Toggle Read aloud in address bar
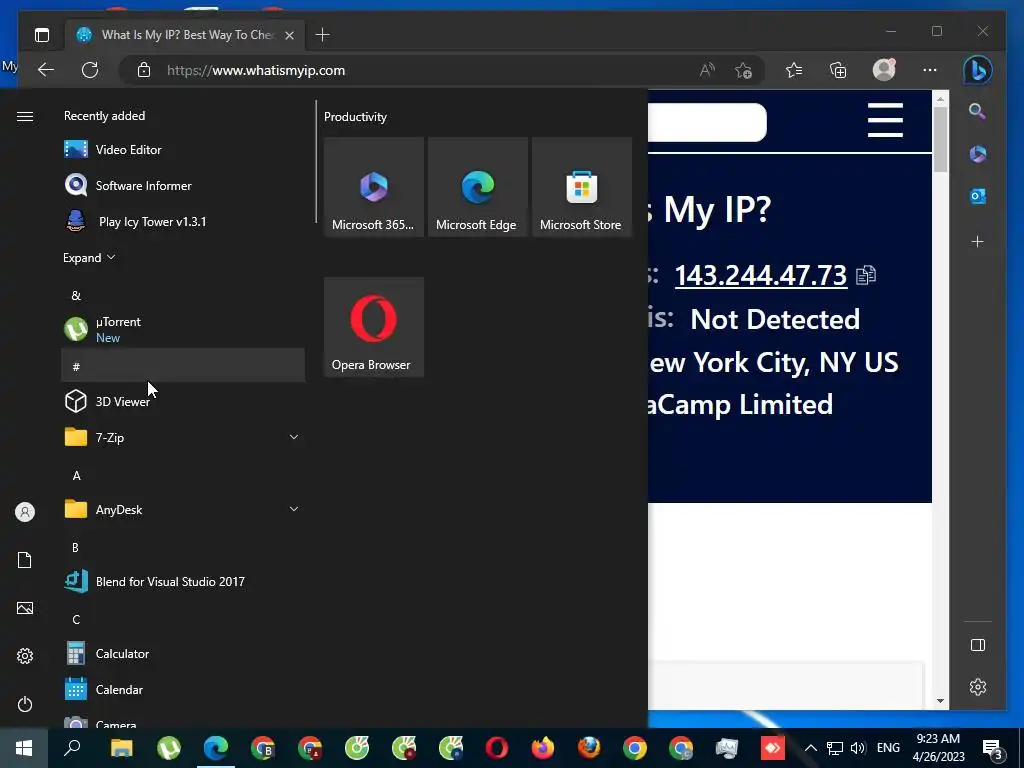Viewport: 1024px width, 768px height. point(707,70)
